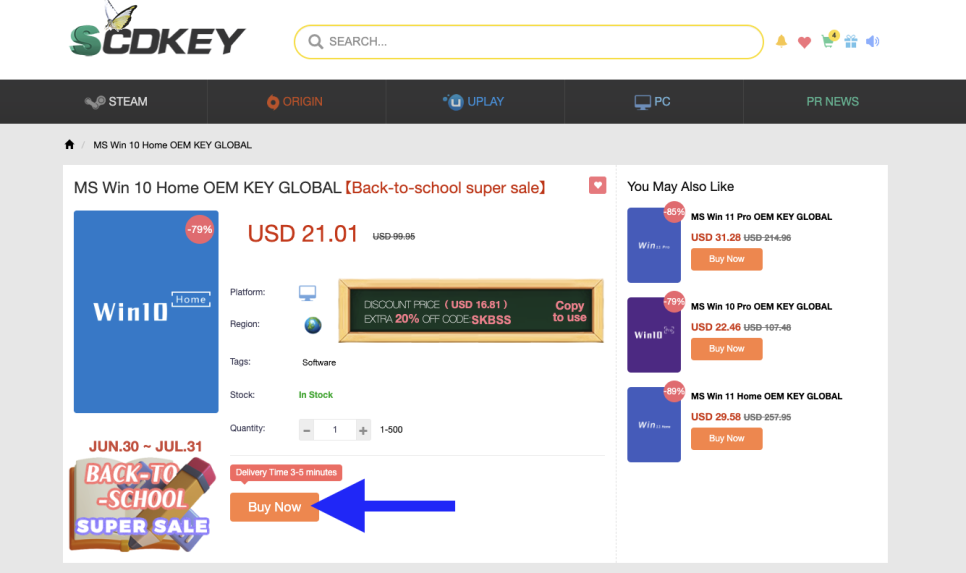The height and width of the screenshot is (573, 966).
Task: Increase quantity with plus button
Action: point(363,430)
